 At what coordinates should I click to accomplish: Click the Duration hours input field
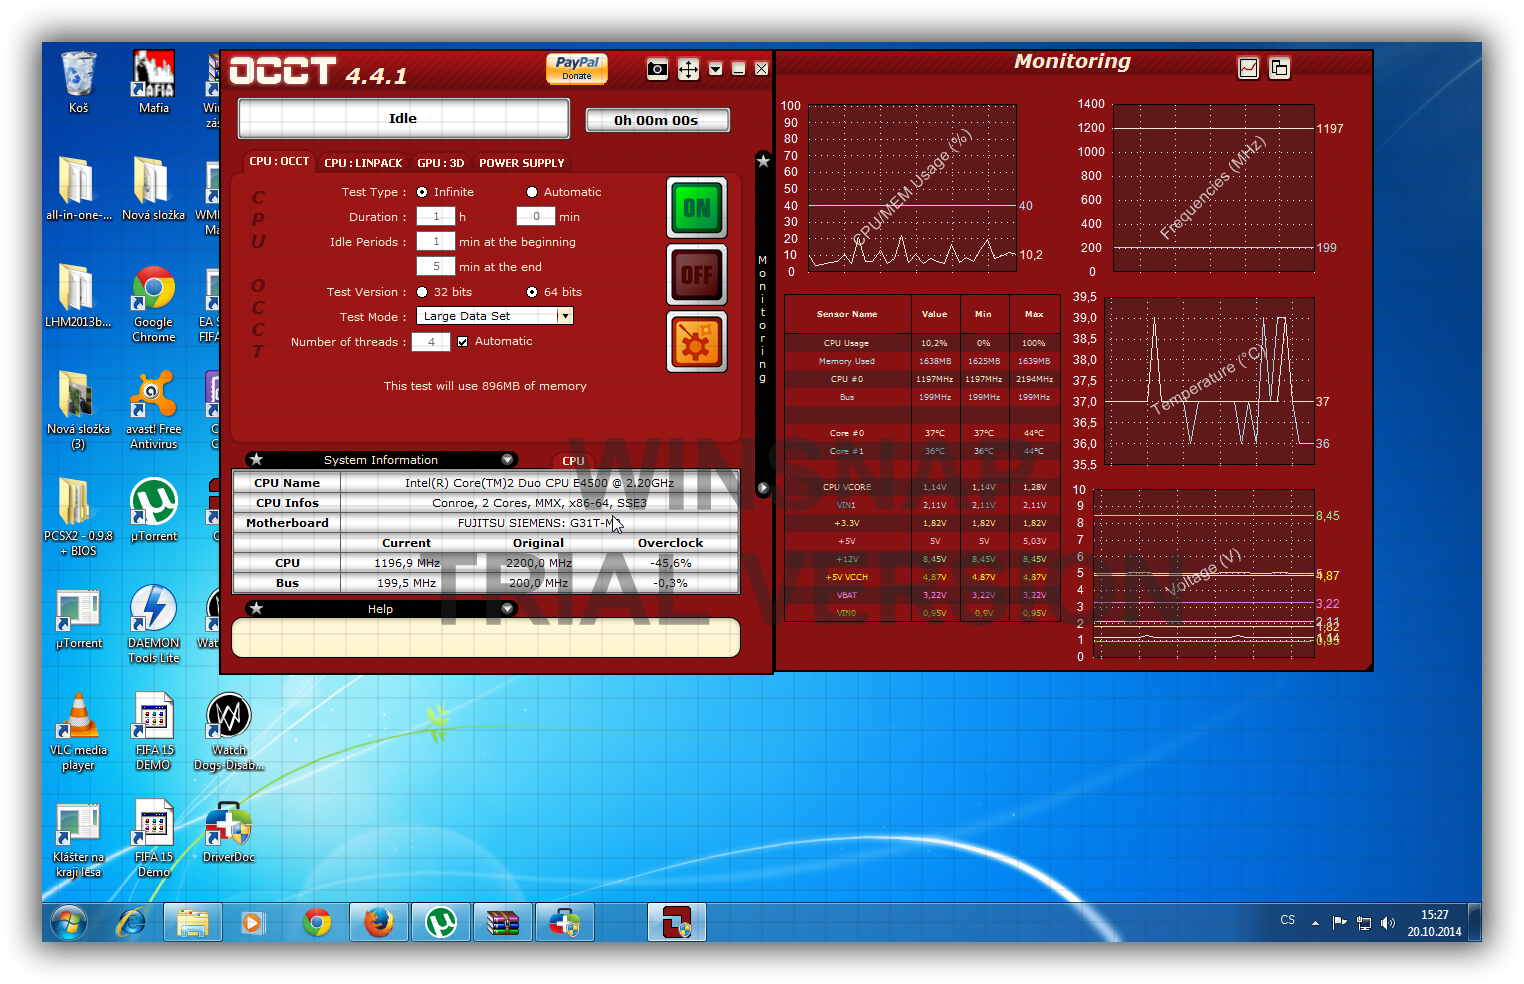435,216
